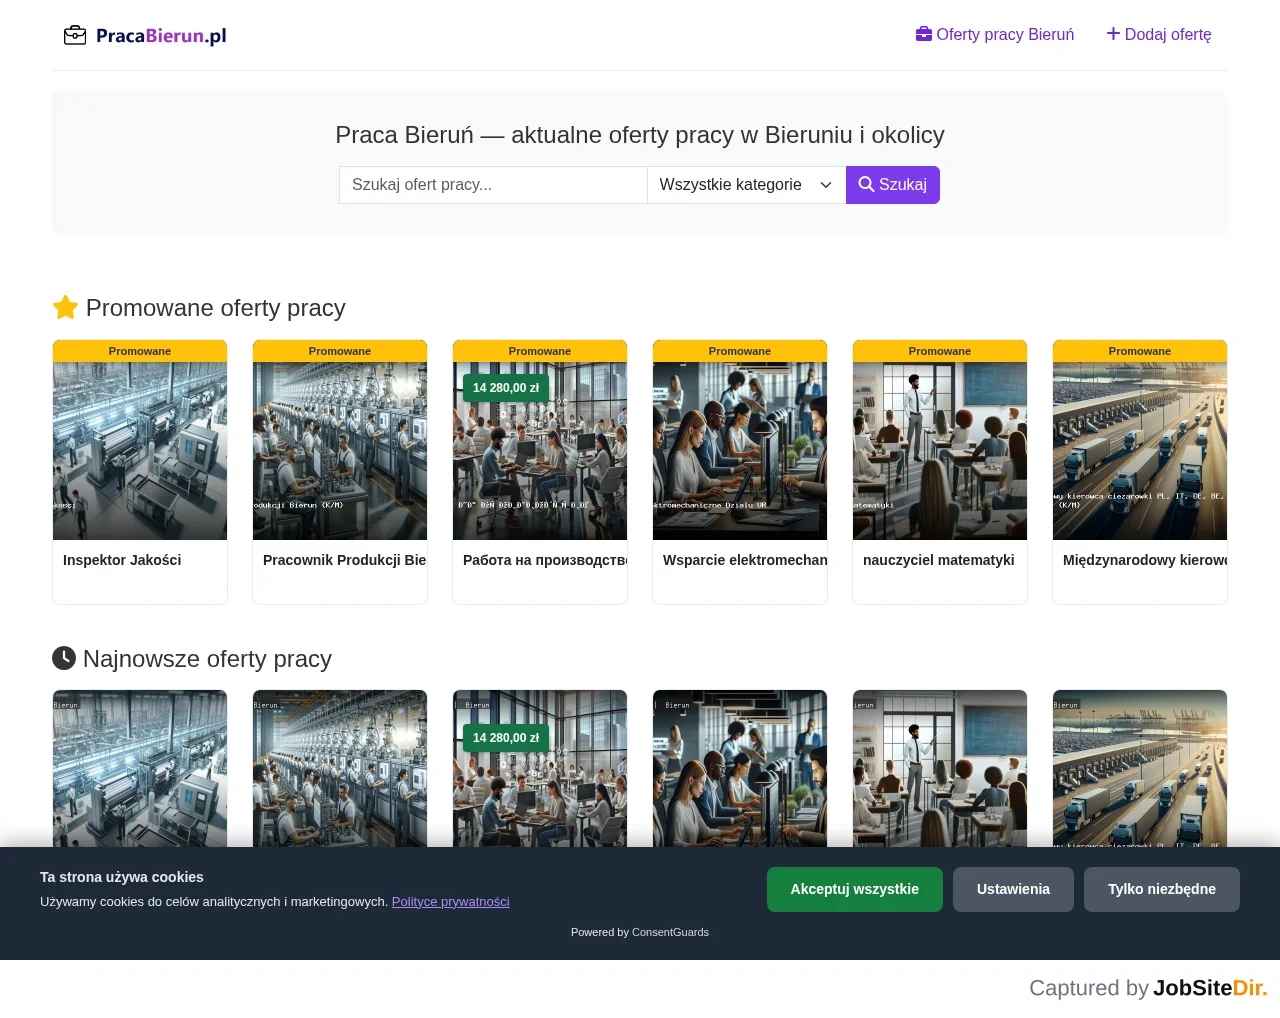Click the Międzynarodowy kierowca title
The width and height of the screenshot is (1280, 1018).
point(1145,560)
